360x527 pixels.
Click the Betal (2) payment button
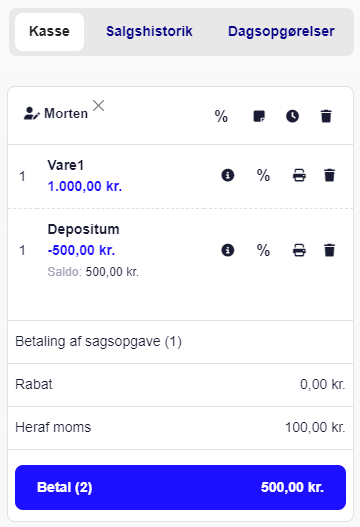pos(181,487)
